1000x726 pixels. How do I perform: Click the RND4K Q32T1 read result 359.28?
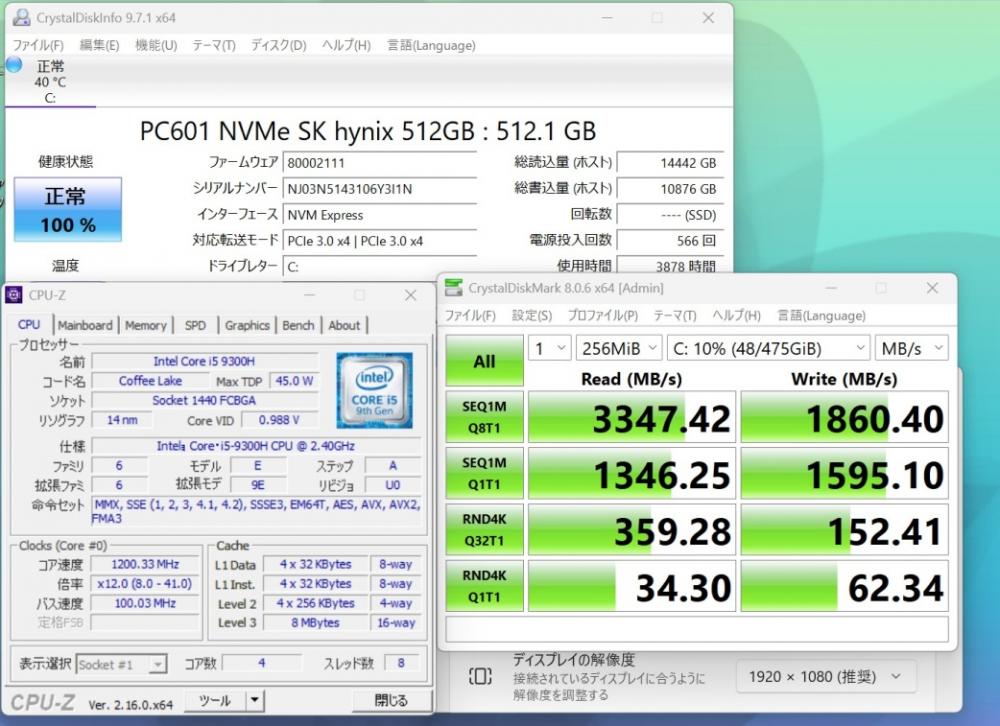(632, 530)
